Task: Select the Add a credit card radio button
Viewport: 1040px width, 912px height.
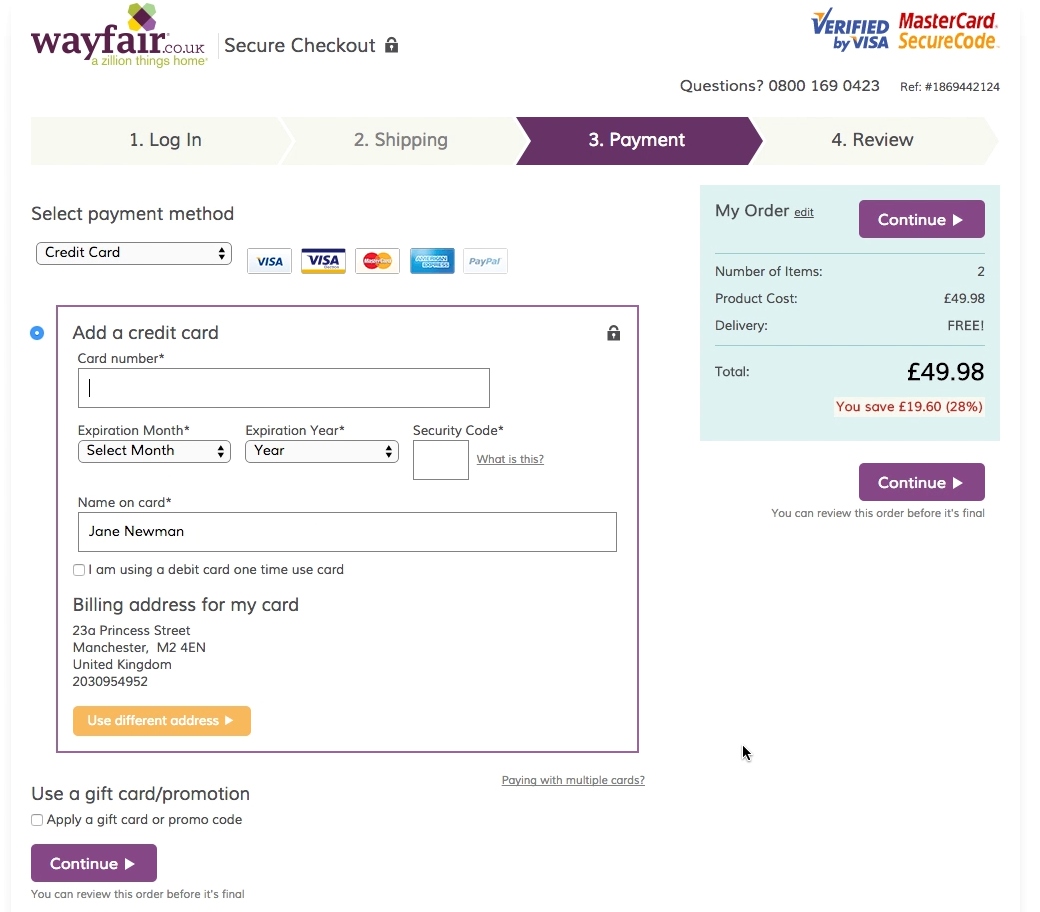Action: pos(37,332)
